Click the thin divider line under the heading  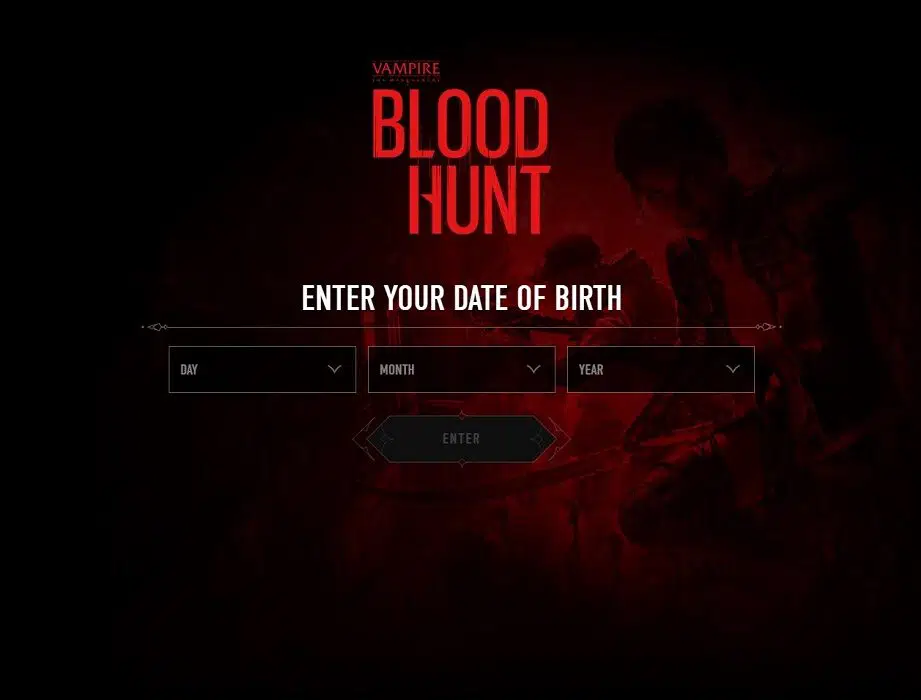462,327
